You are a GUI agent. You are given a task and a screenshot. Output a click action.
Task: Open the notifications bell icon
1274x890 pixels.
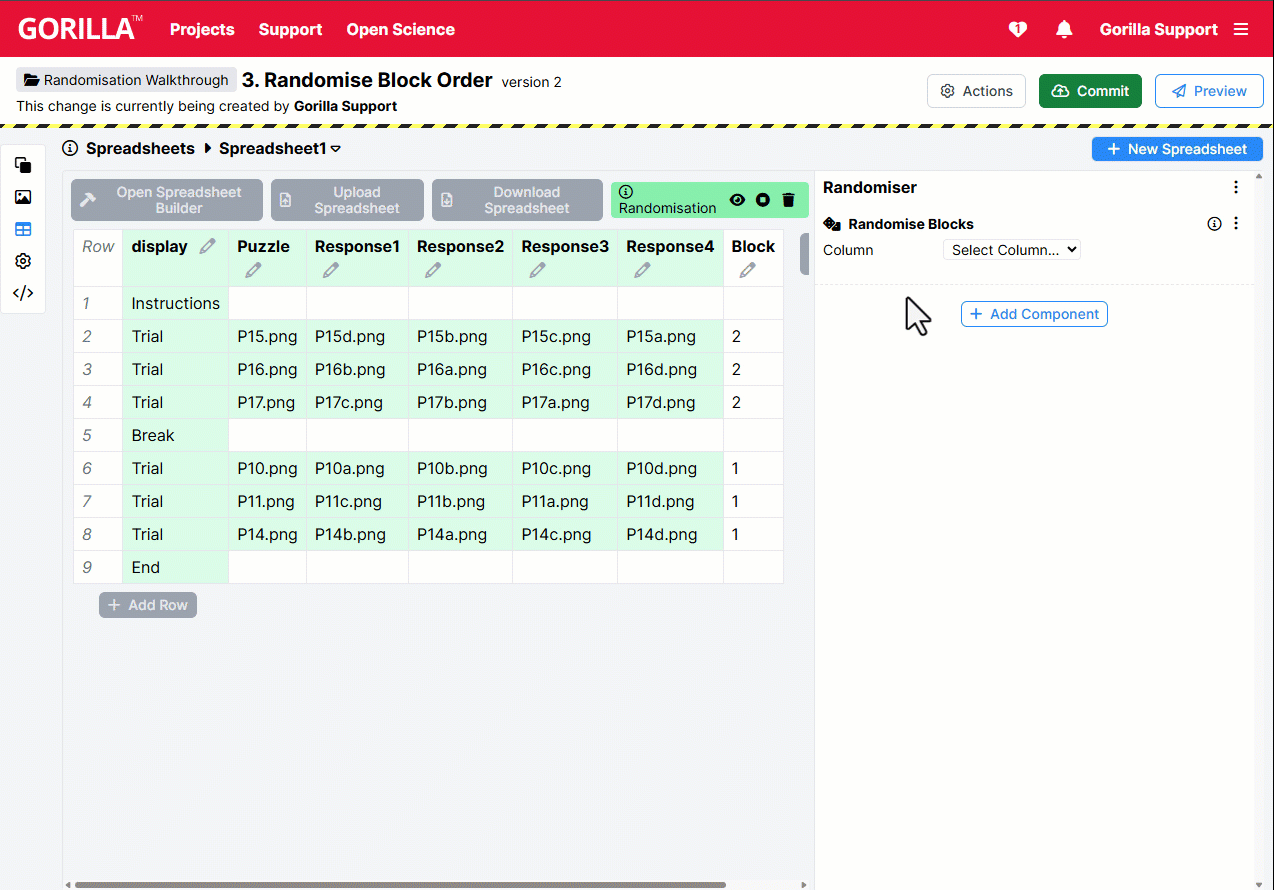(1063, 29)
